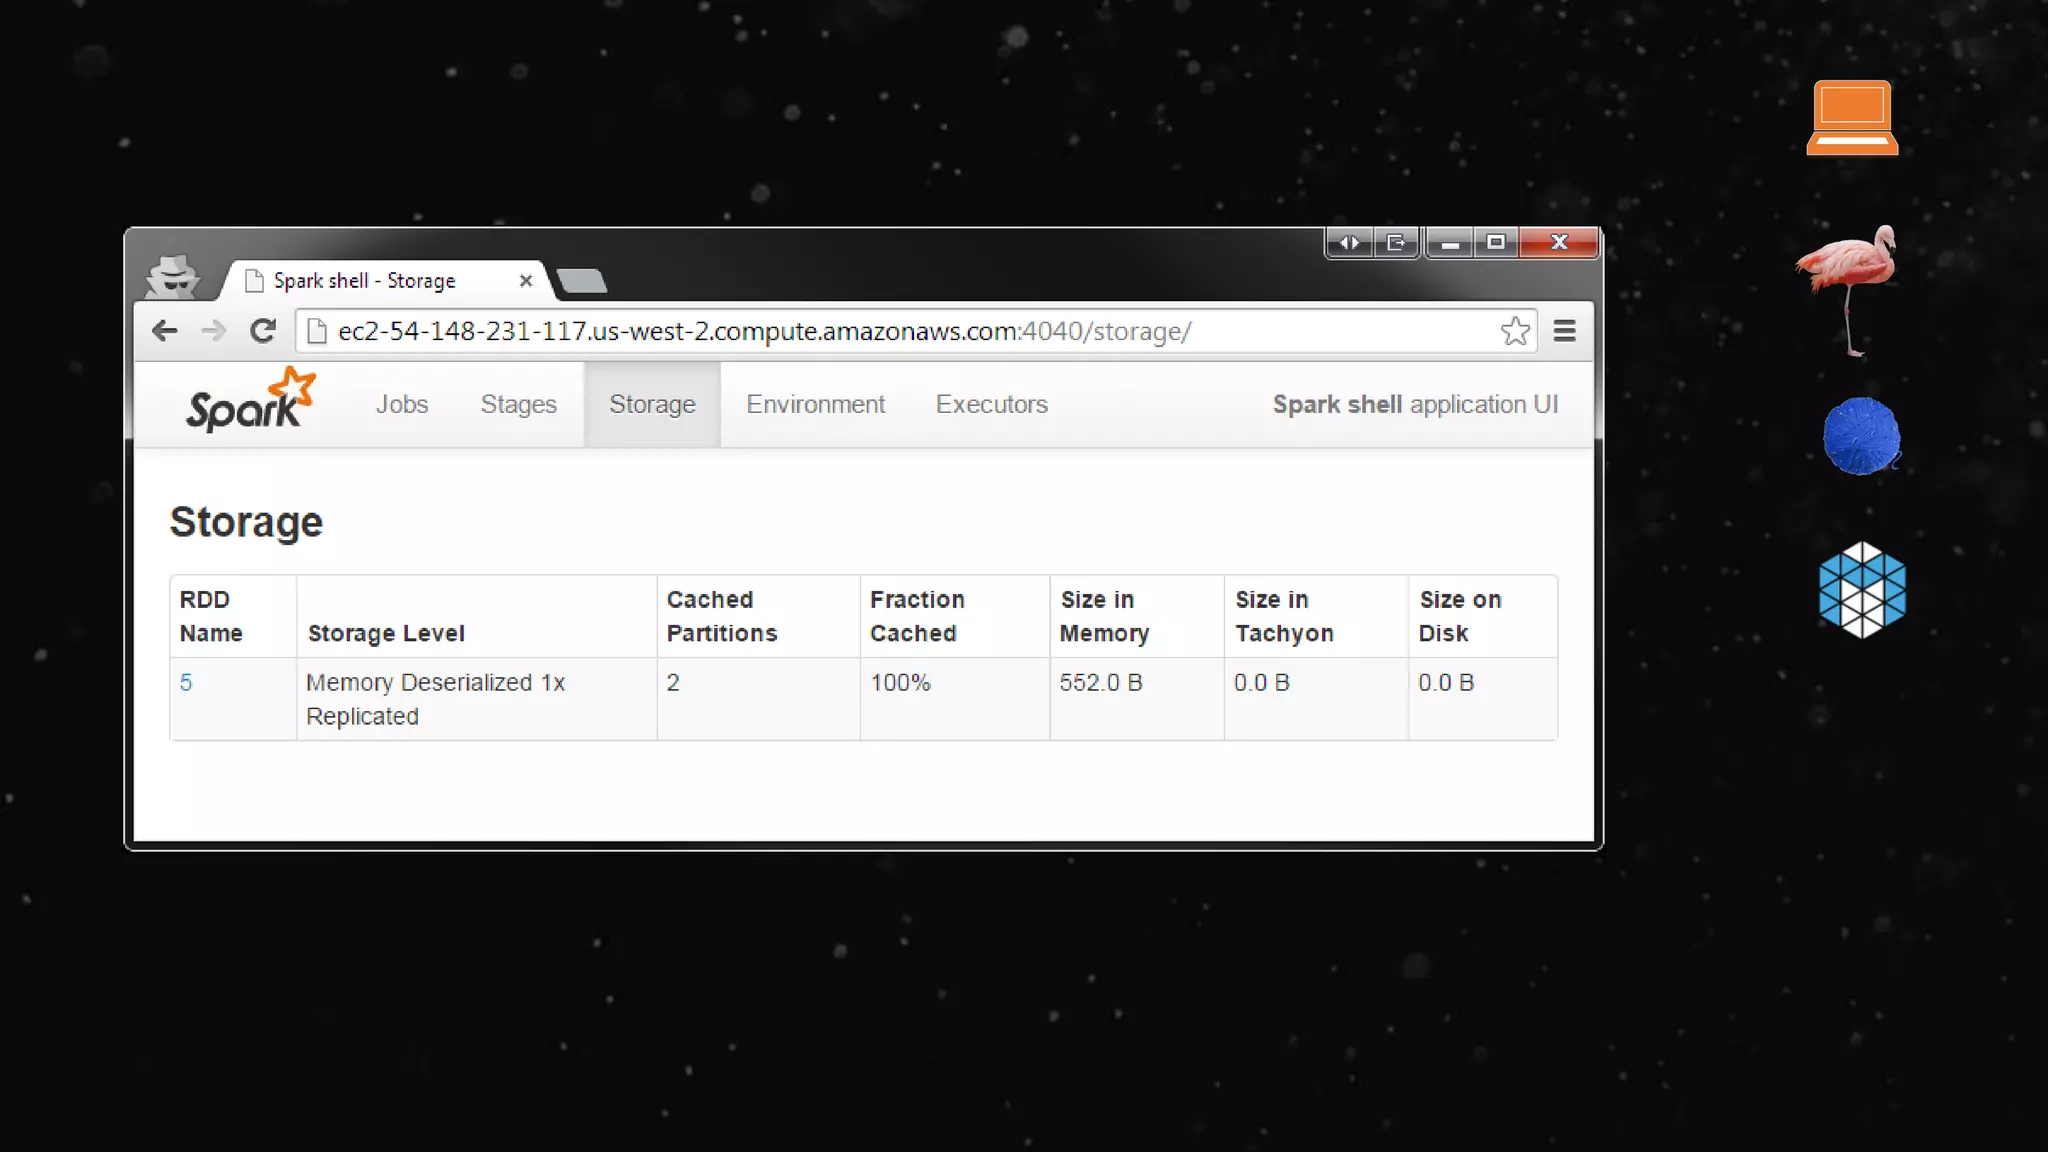Select the active Storage tab
The height and width of the screenshot is (1152, 2048).
(652, 404)
